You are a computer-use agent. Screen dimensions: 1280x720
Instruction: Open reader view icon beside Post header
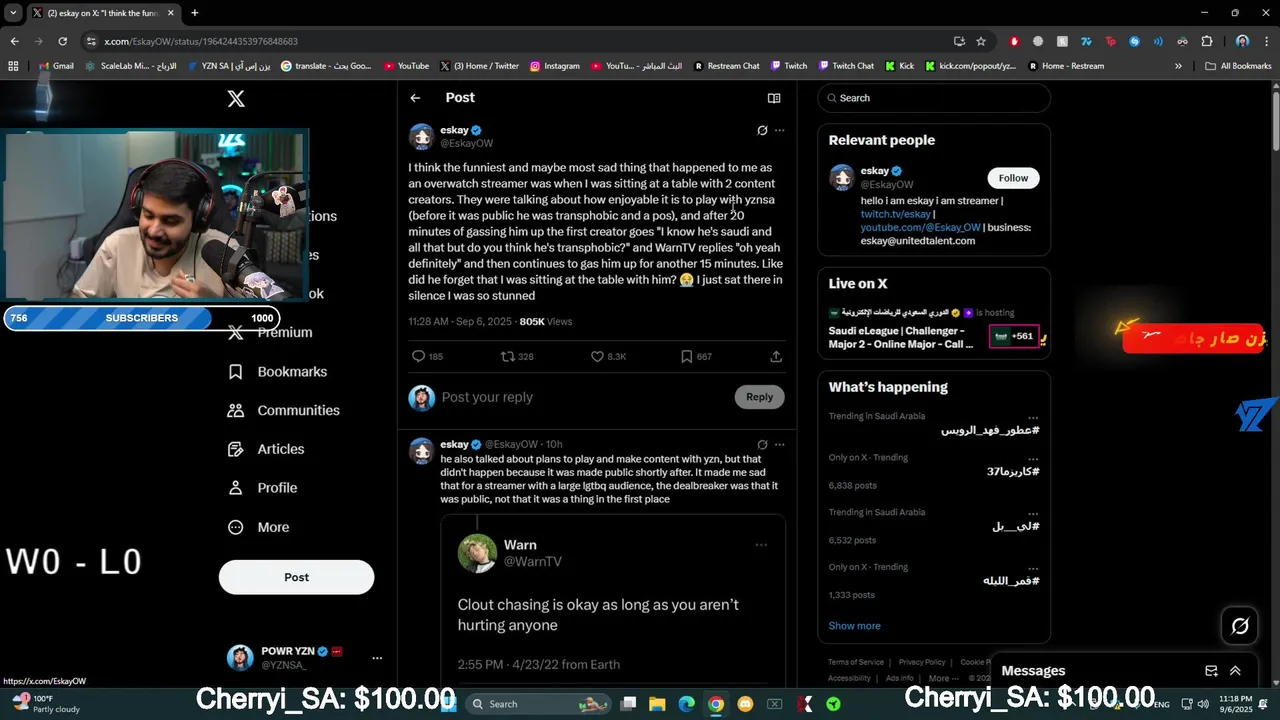(x=773, y=98)
